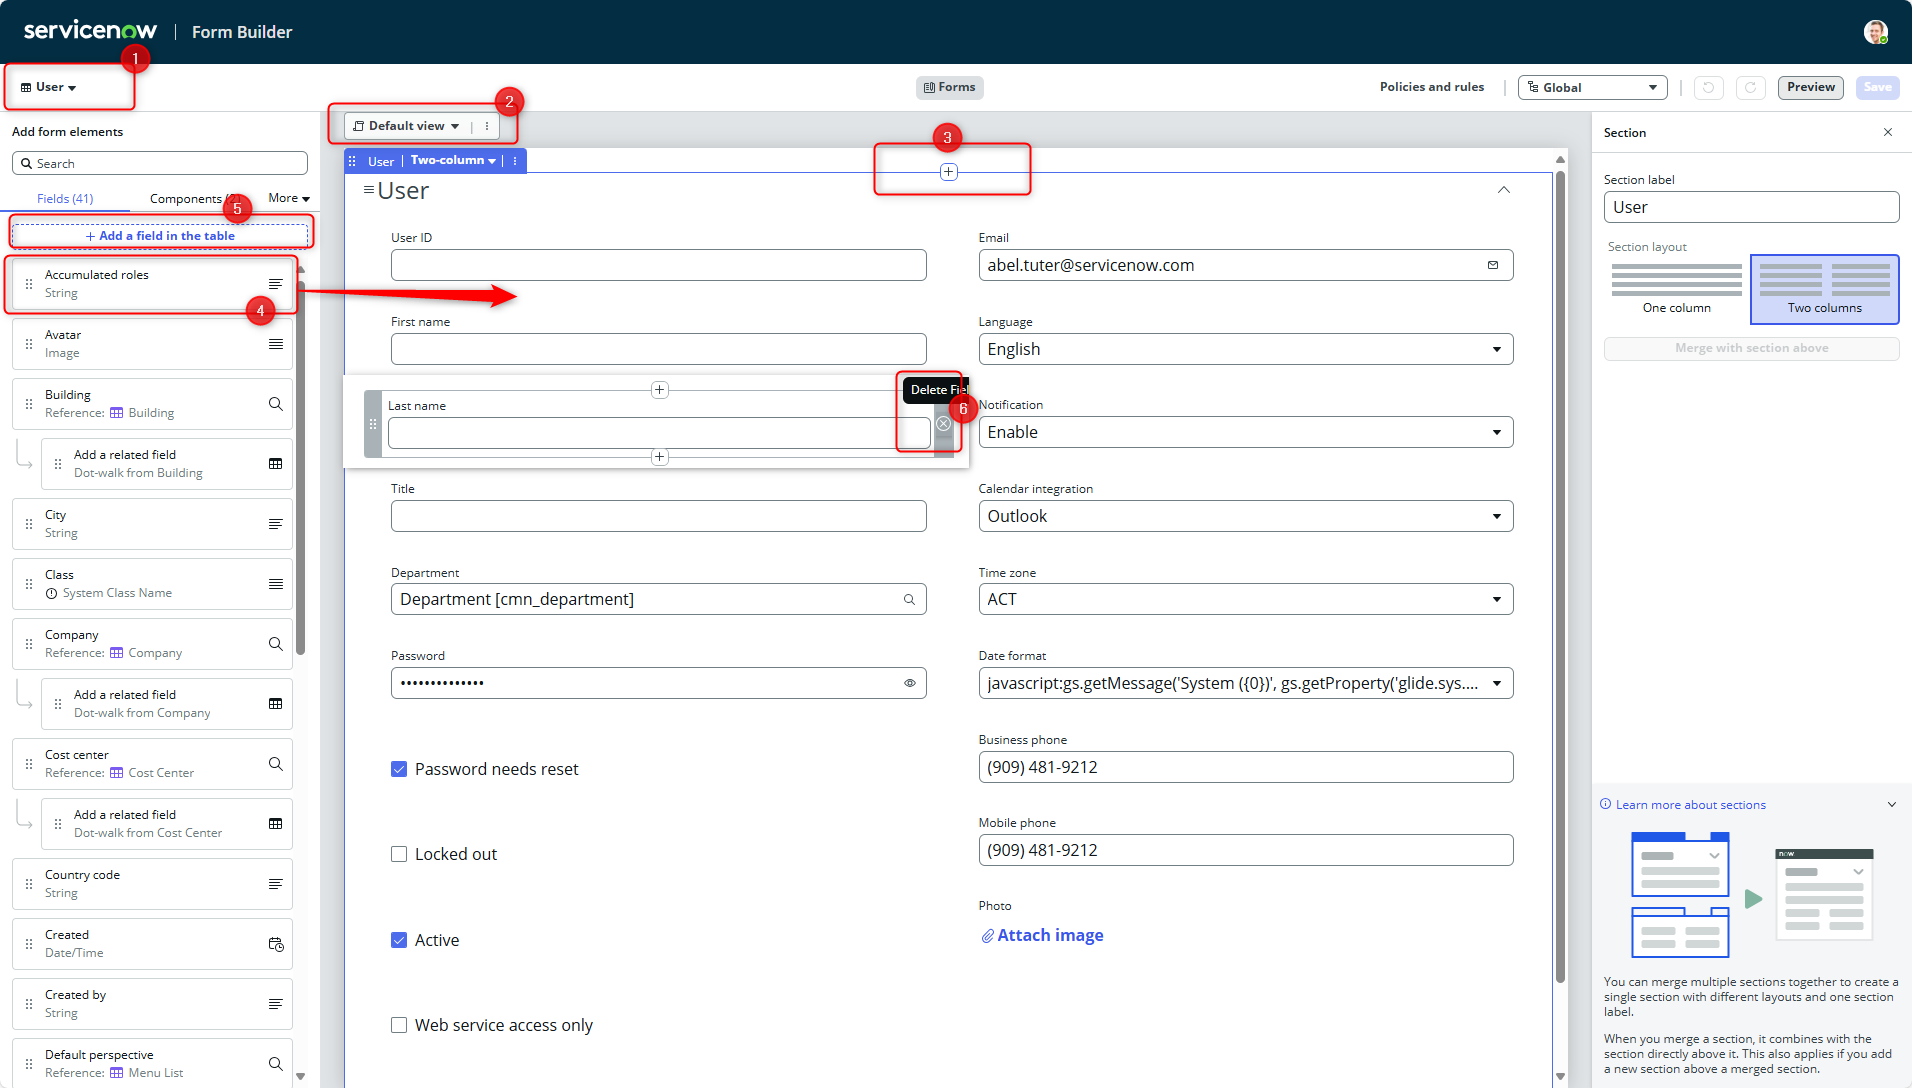Click the table icon for Dot-walk from Company
This screenshot has width=1912, height=1088.
click(276, 704)
